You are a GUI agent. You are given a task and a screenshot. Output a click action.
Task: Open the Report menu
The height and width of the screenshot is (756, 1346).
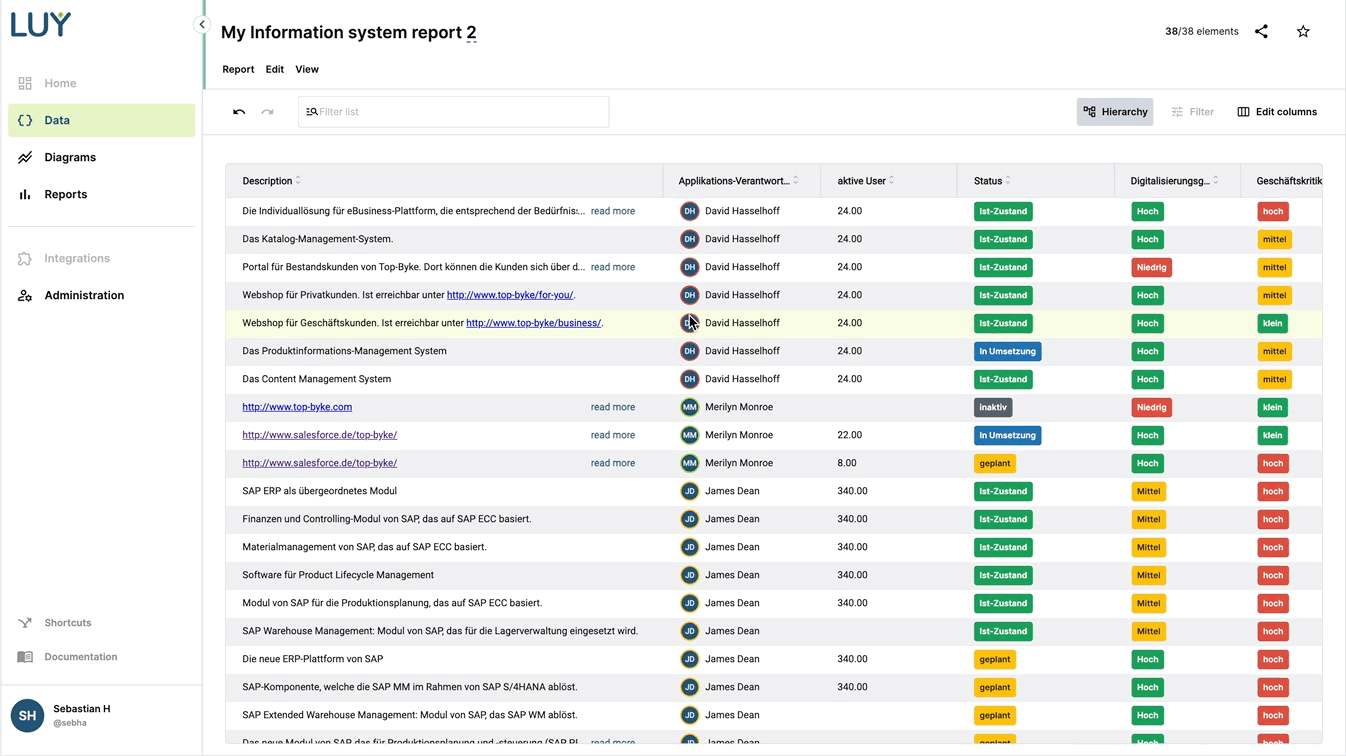click(x=238, y=69)
